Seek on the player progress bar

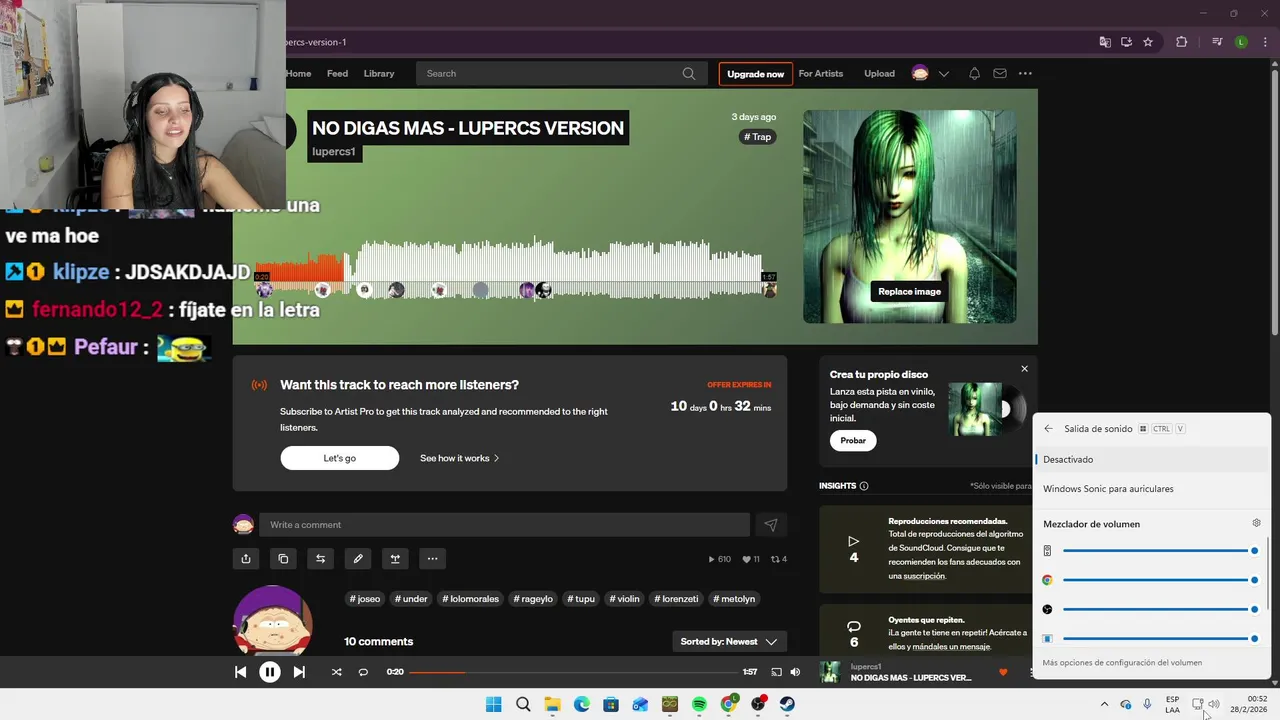click(573, 672)
